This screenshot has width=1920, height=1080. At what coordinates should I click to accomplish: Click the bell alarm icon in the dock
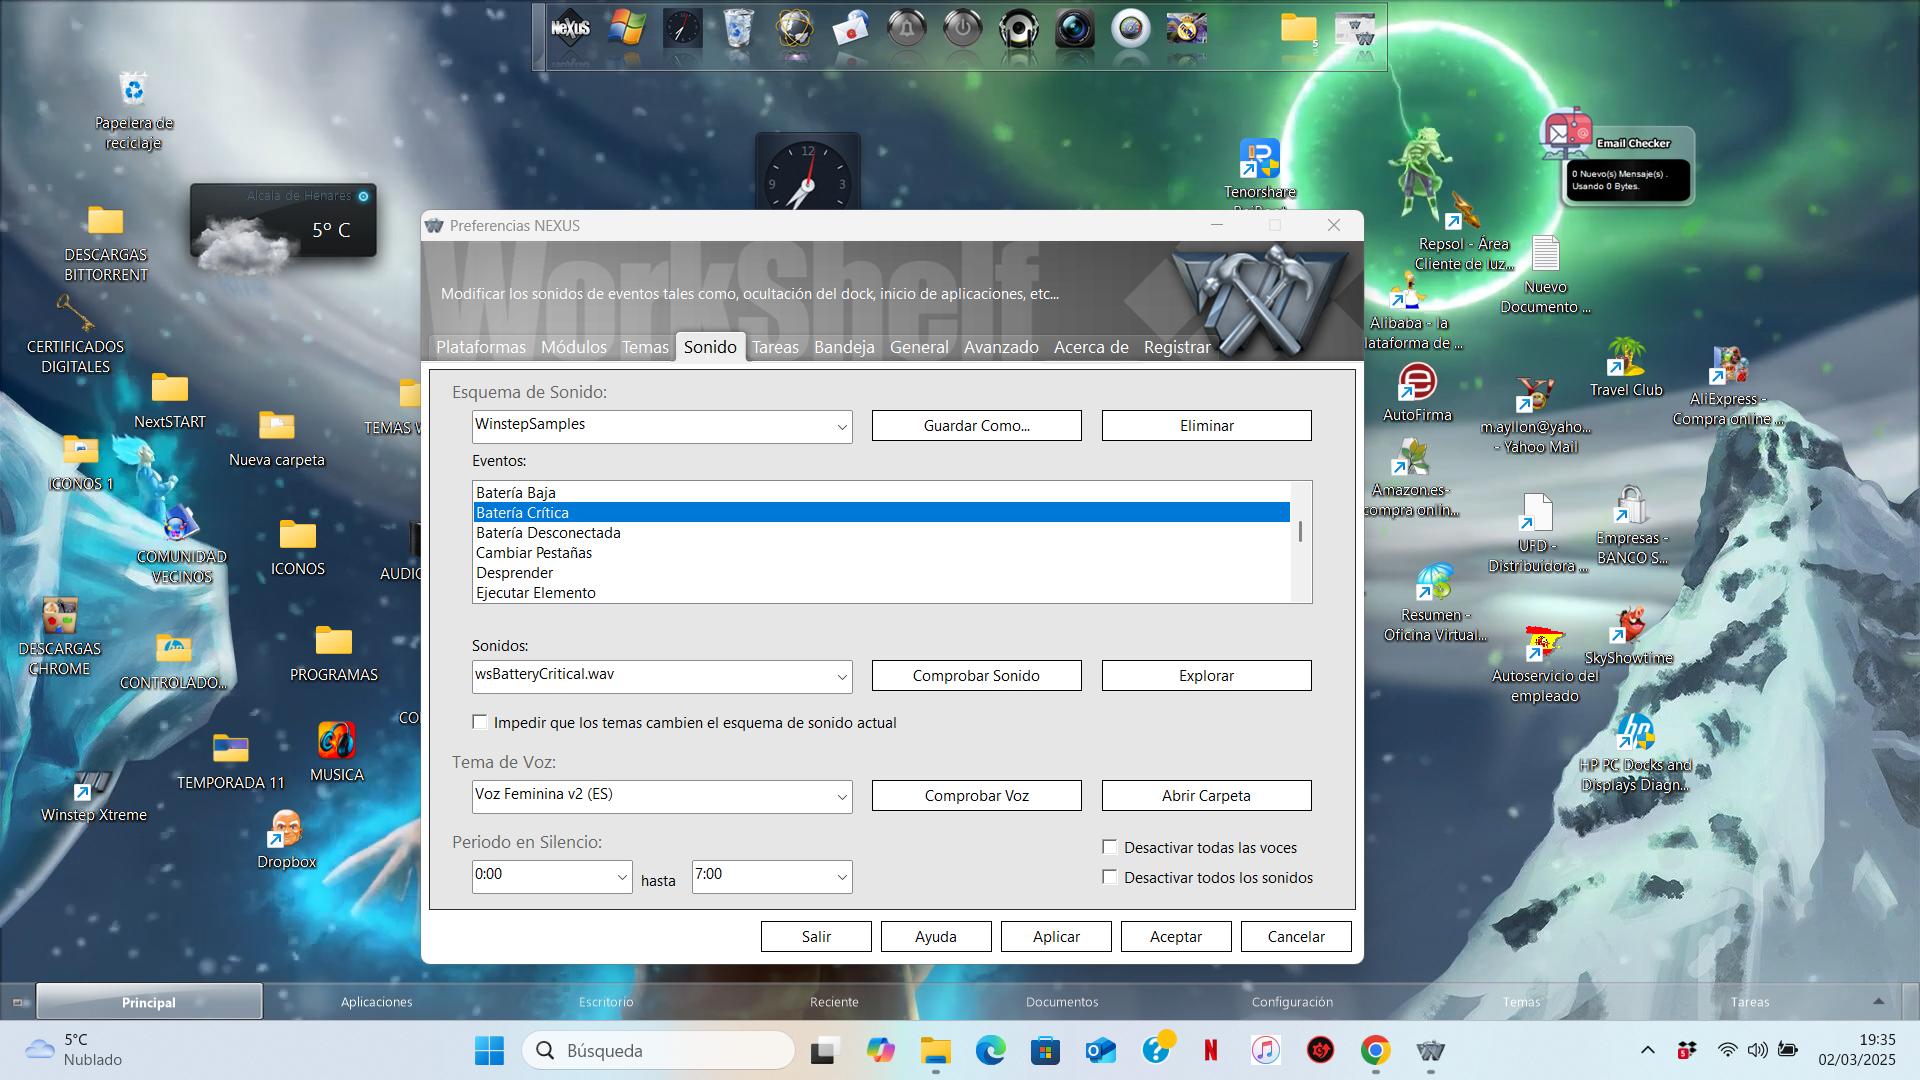coord(906,29)
